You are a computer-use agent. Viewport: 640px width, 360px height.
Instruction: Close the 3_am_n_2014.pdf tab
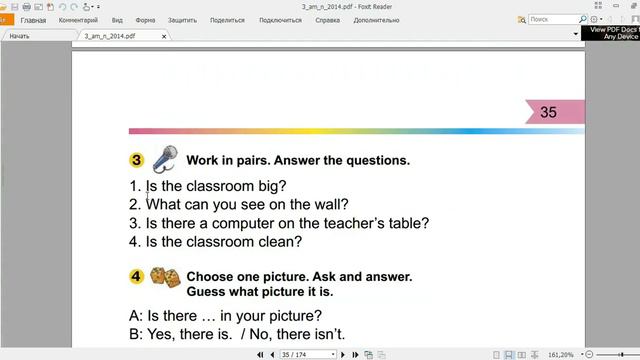(x=164, y=36)
